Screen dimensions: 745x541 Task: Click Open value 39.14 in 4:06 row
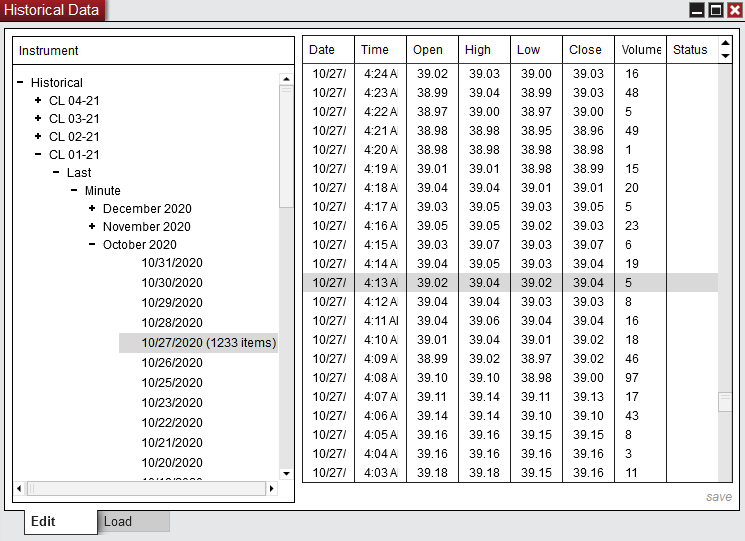(432, 416)
